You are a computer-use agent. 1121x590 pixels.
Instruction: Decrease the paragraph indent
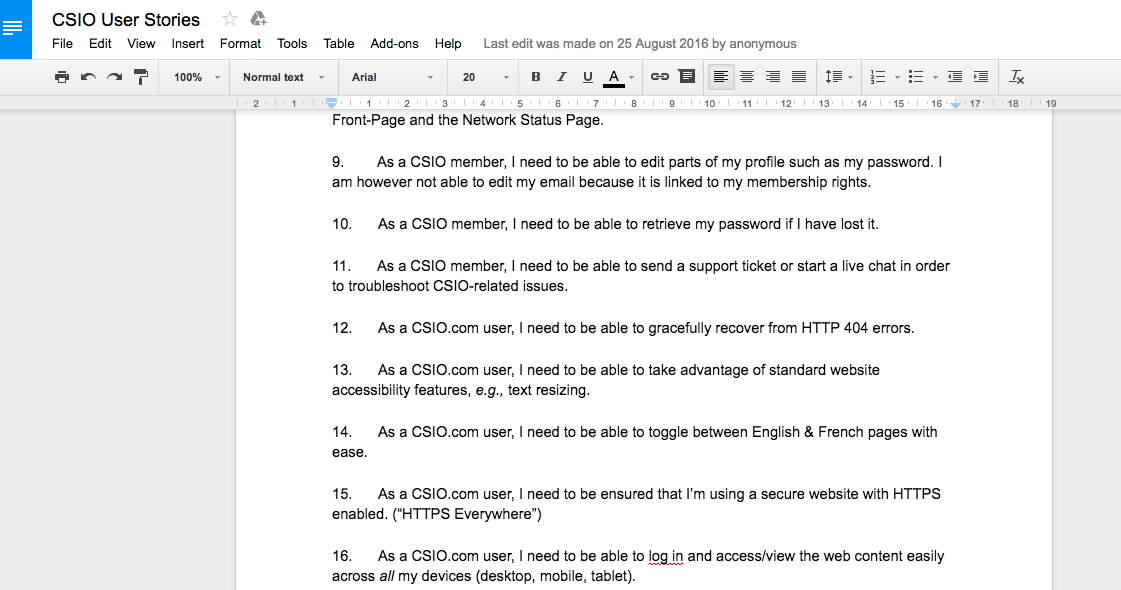pos(954,77)
